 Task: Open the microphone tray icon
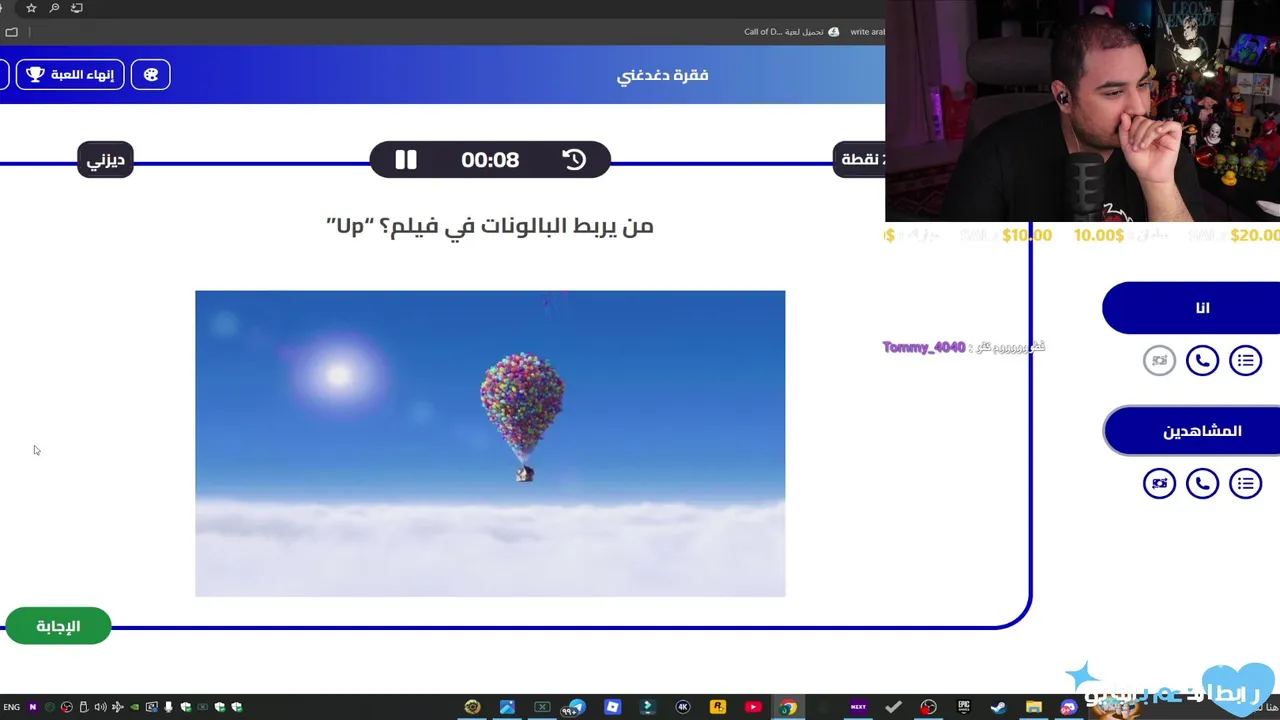click(x=168, y=707)
